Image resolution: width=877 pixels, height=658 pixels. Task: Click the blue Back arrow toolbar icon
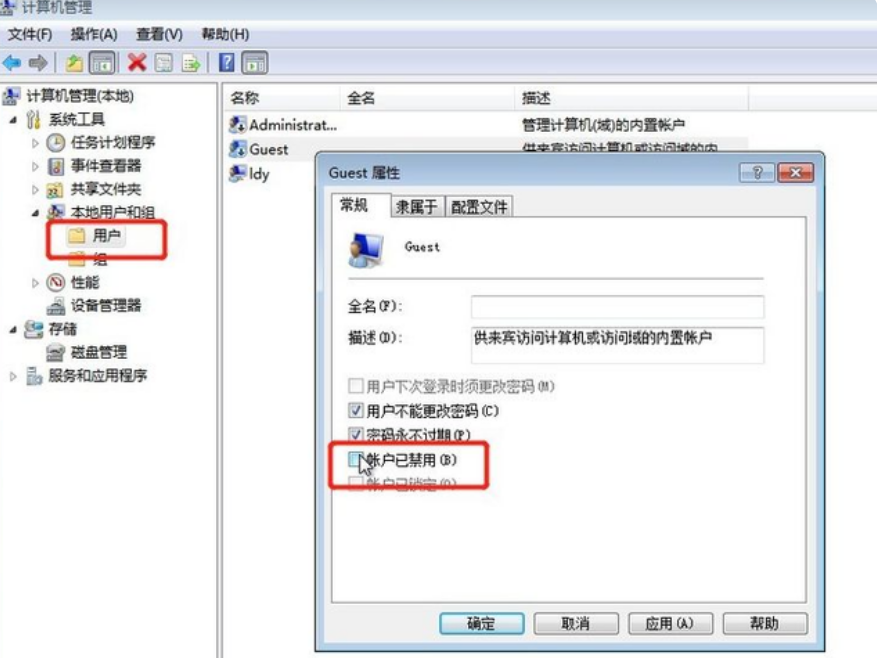(12, 63)
